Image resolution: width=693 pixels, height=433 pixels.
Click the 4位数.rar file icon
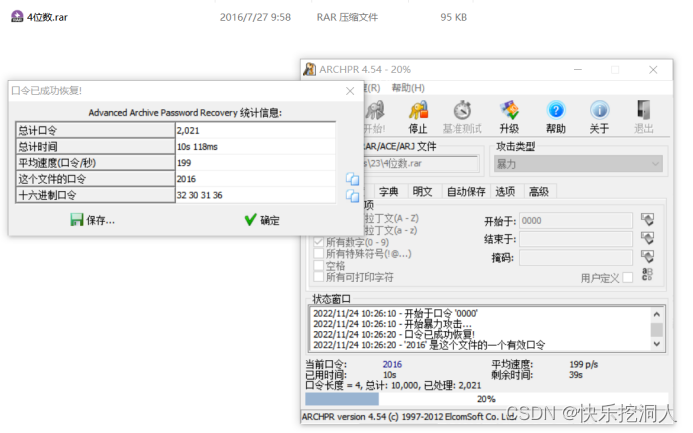(x=17, y=17)
